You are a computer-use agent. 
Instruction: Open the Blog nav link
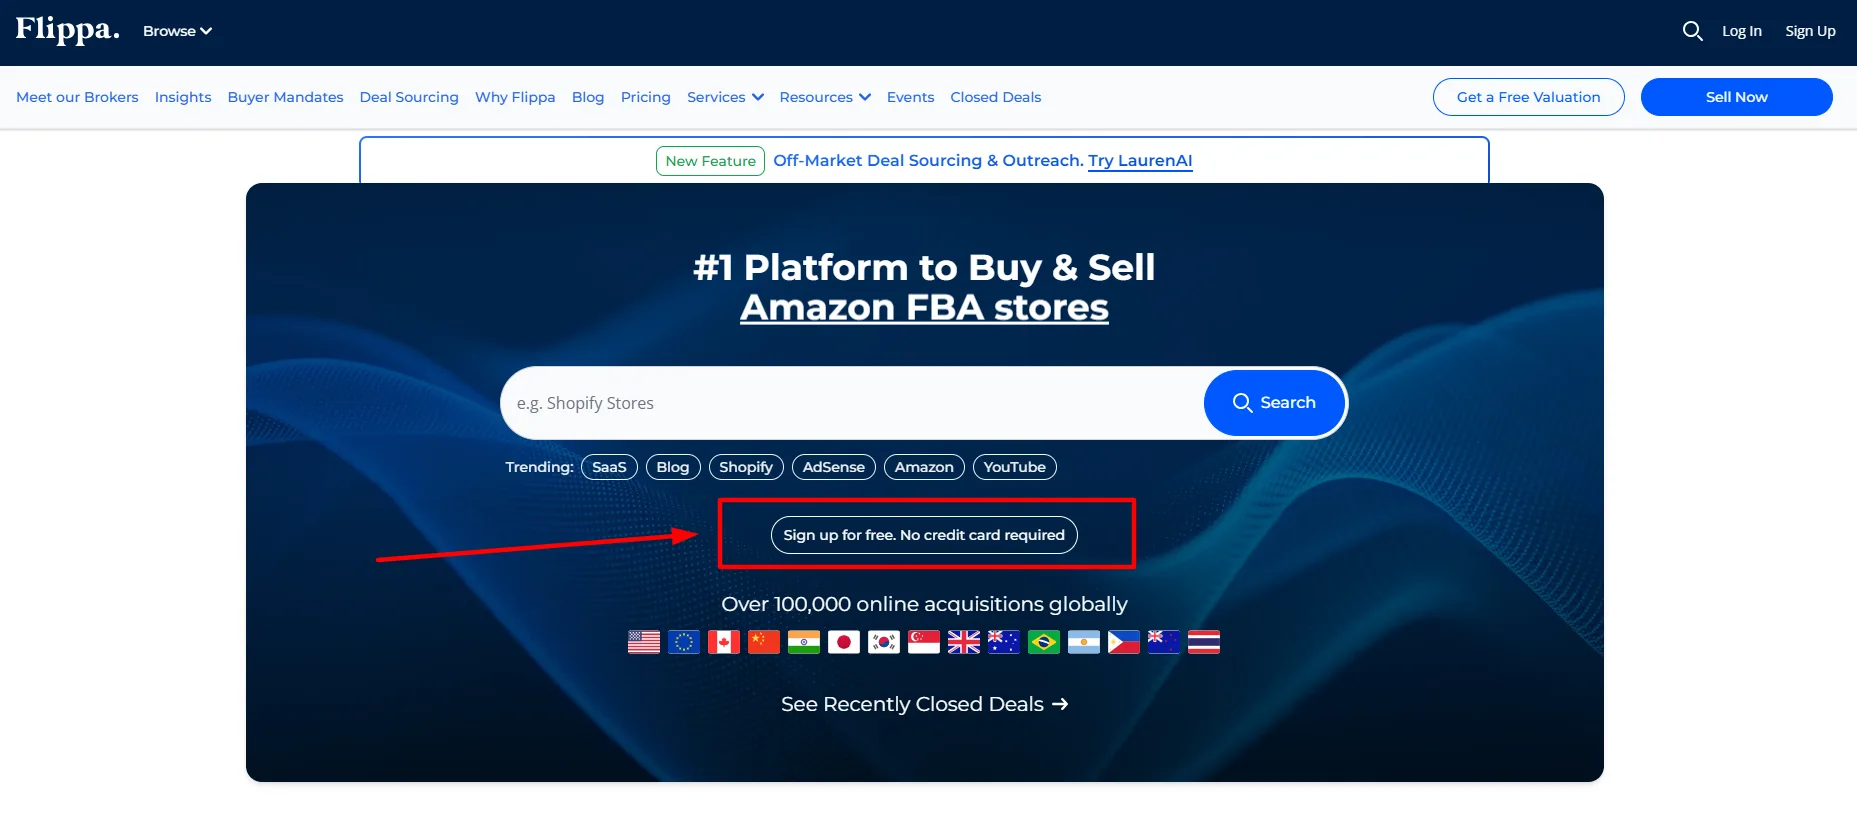588,97
